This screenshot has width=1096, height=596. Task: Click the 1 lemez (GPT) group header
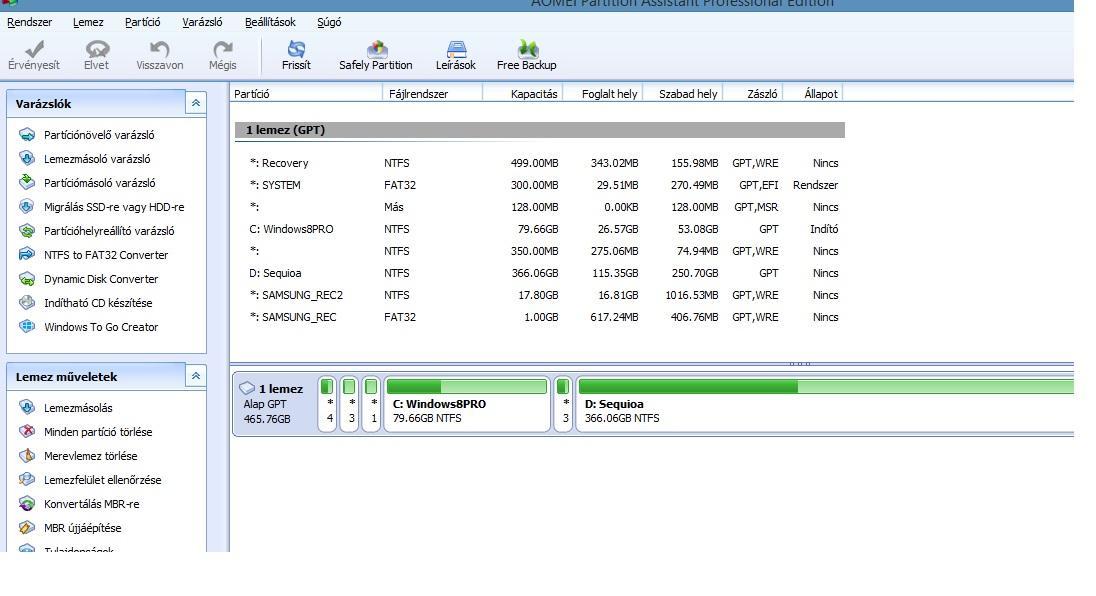(x=540, y=130)
